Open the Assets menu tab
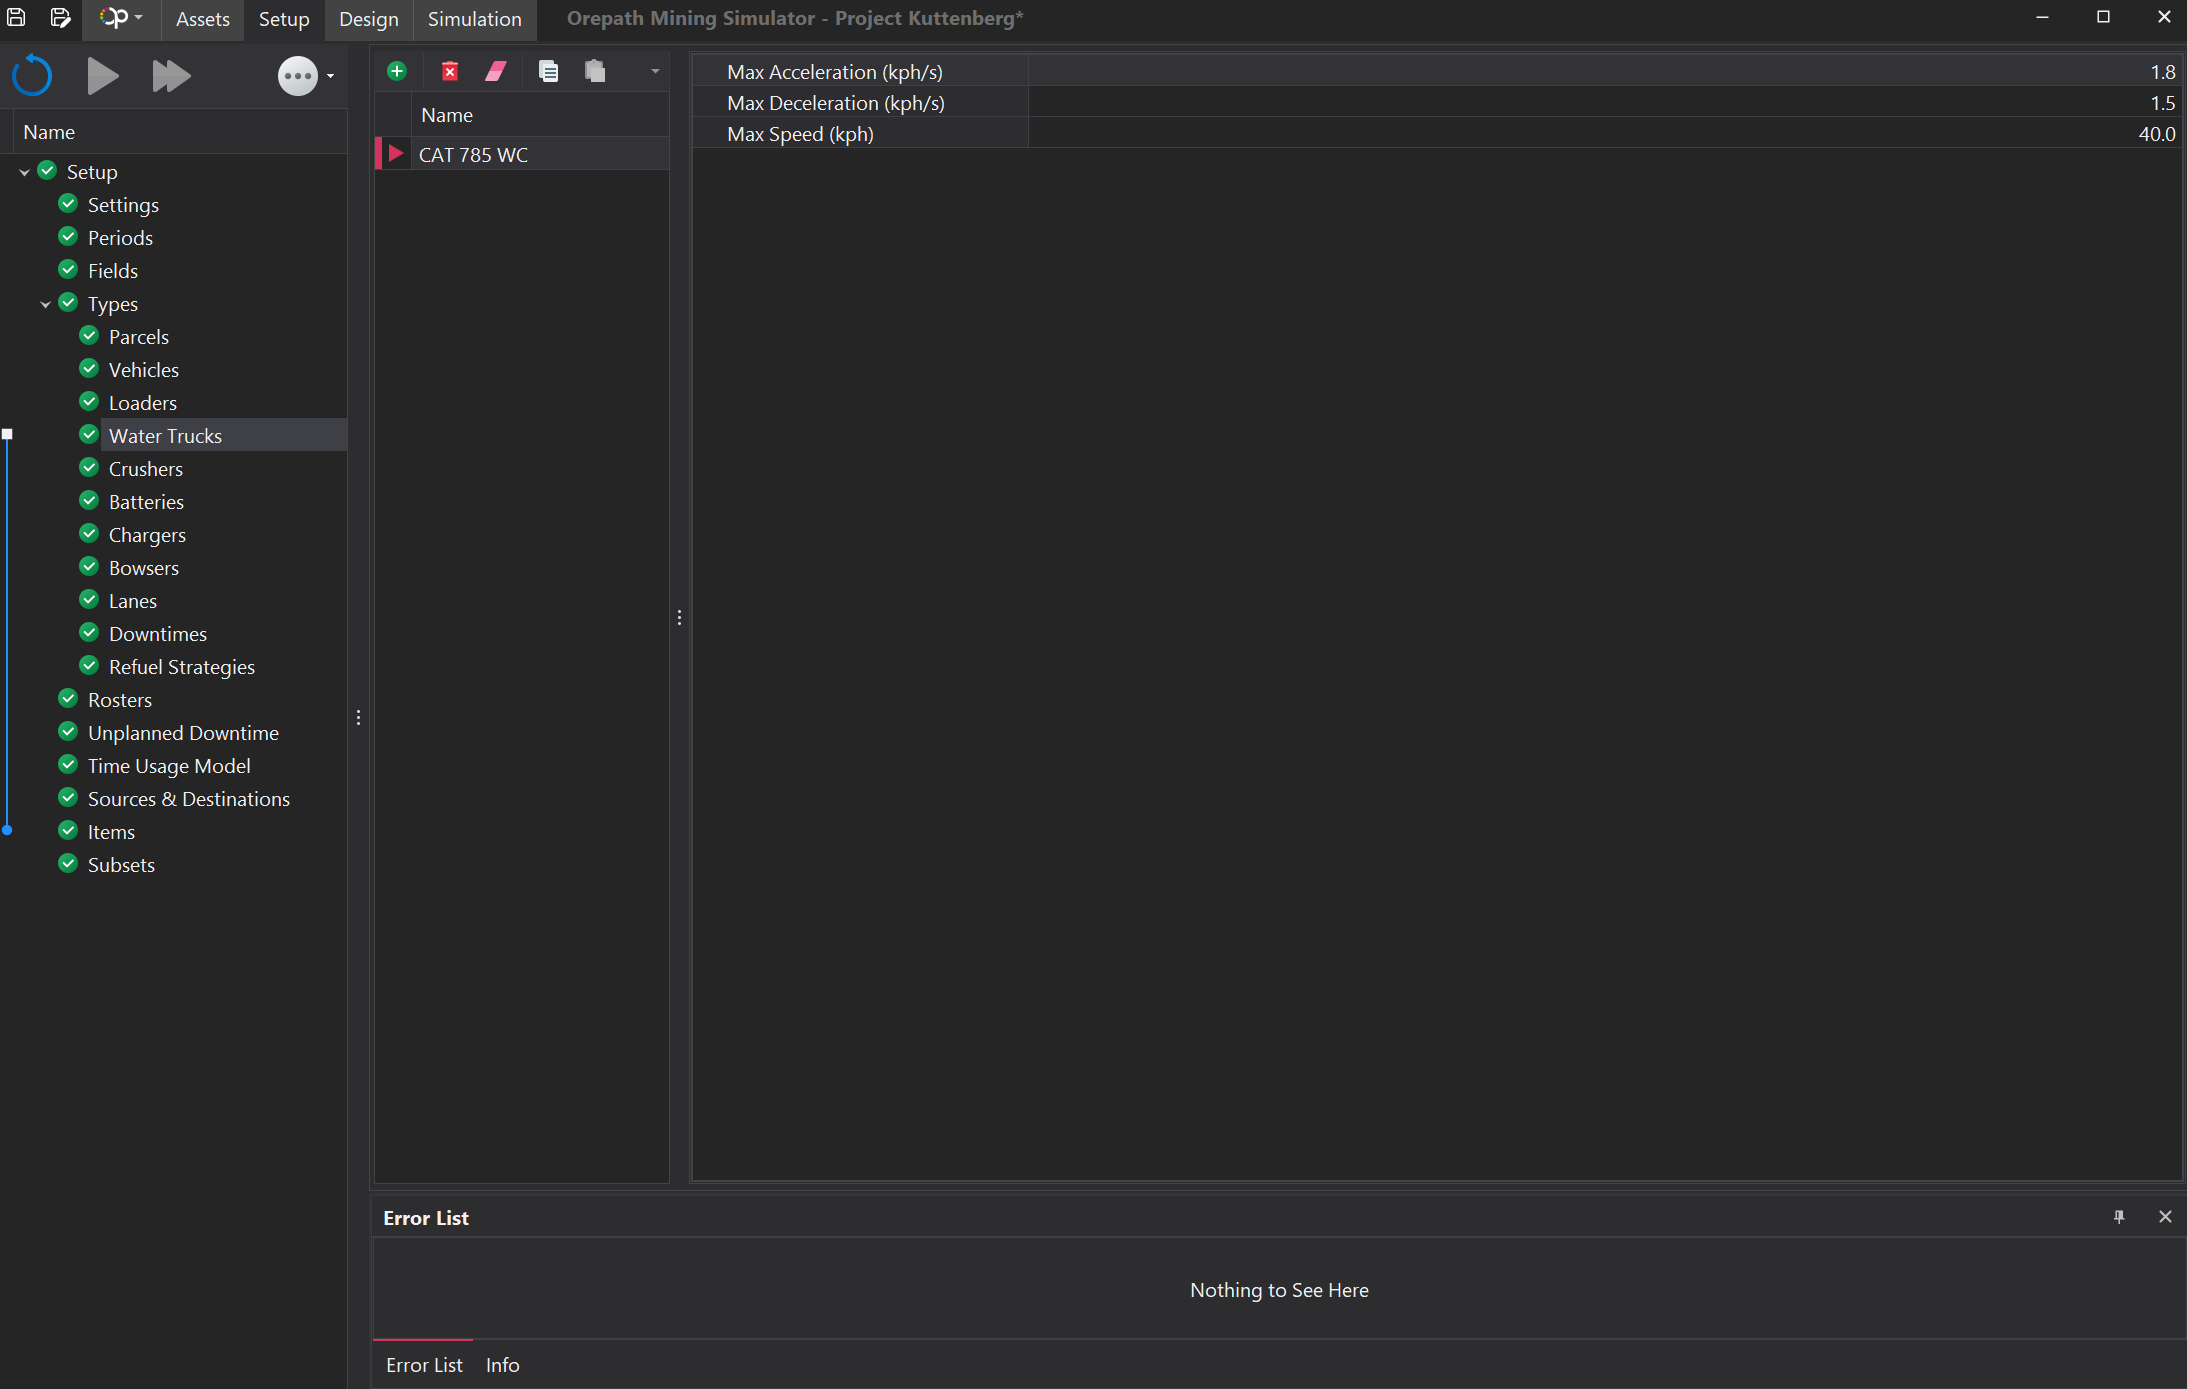The width and height of the screenshot is (2187, 1389). pyautogui.click(x=203, y=19)
